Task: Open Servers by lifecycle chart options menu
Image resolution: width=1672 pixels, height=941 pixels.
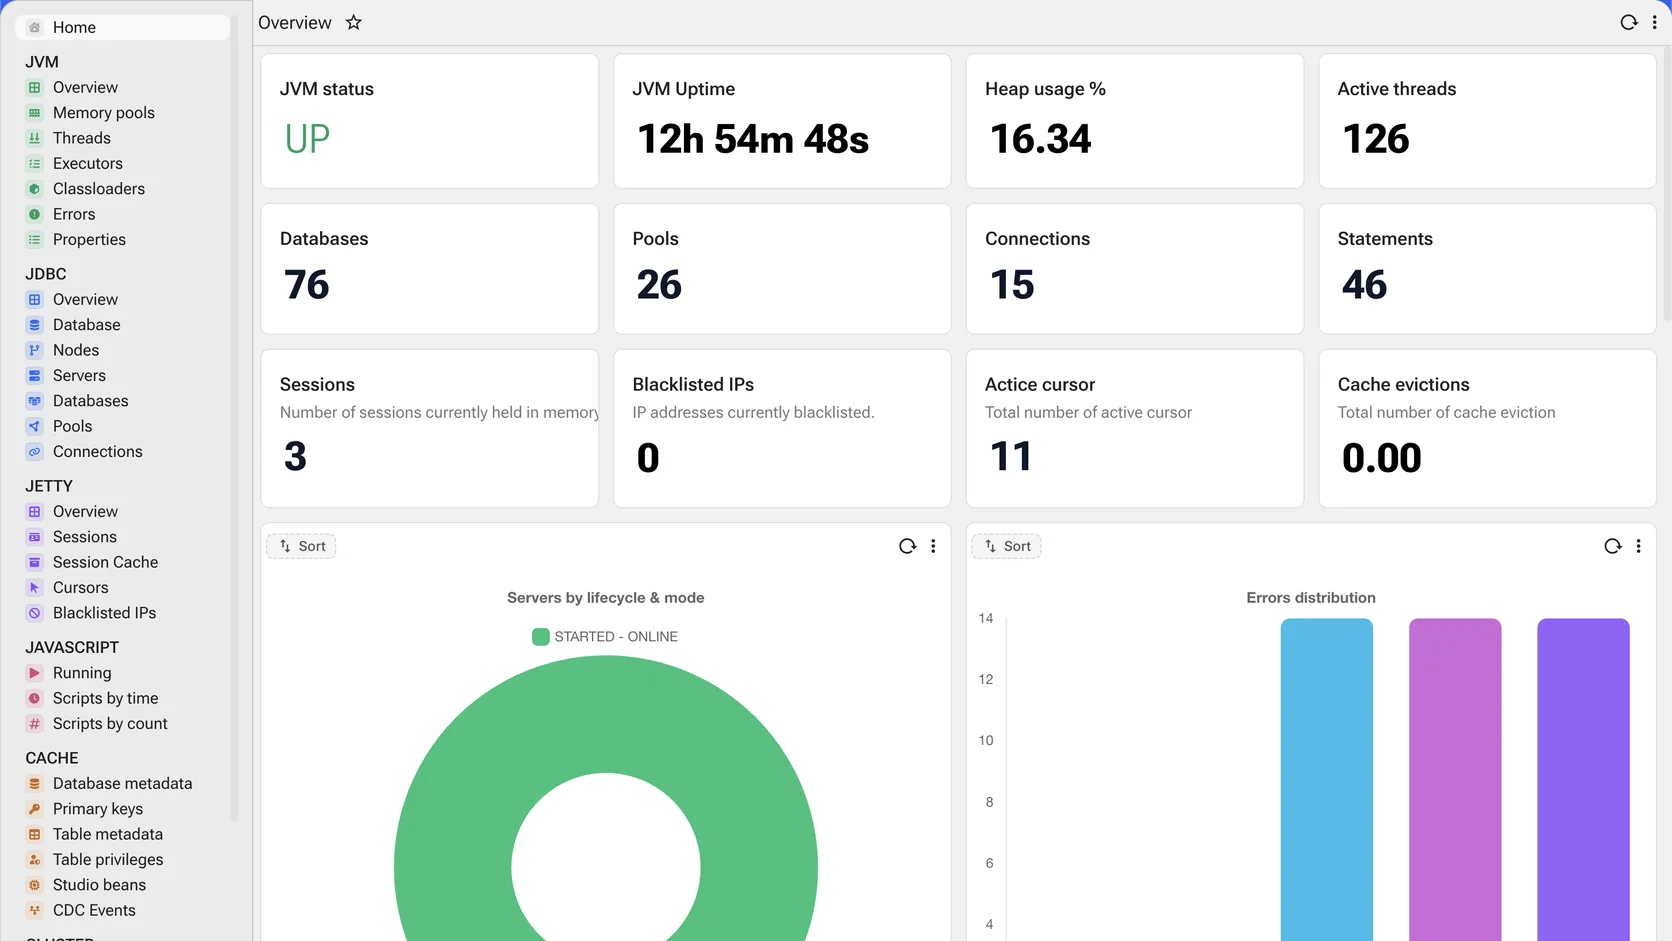Action: pyautogui.click(x=933, y=546)
